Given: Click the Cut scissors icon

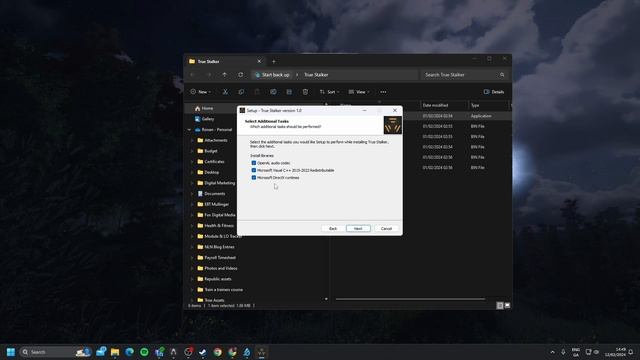Looking at the screenshot, I should coord(225,92).
